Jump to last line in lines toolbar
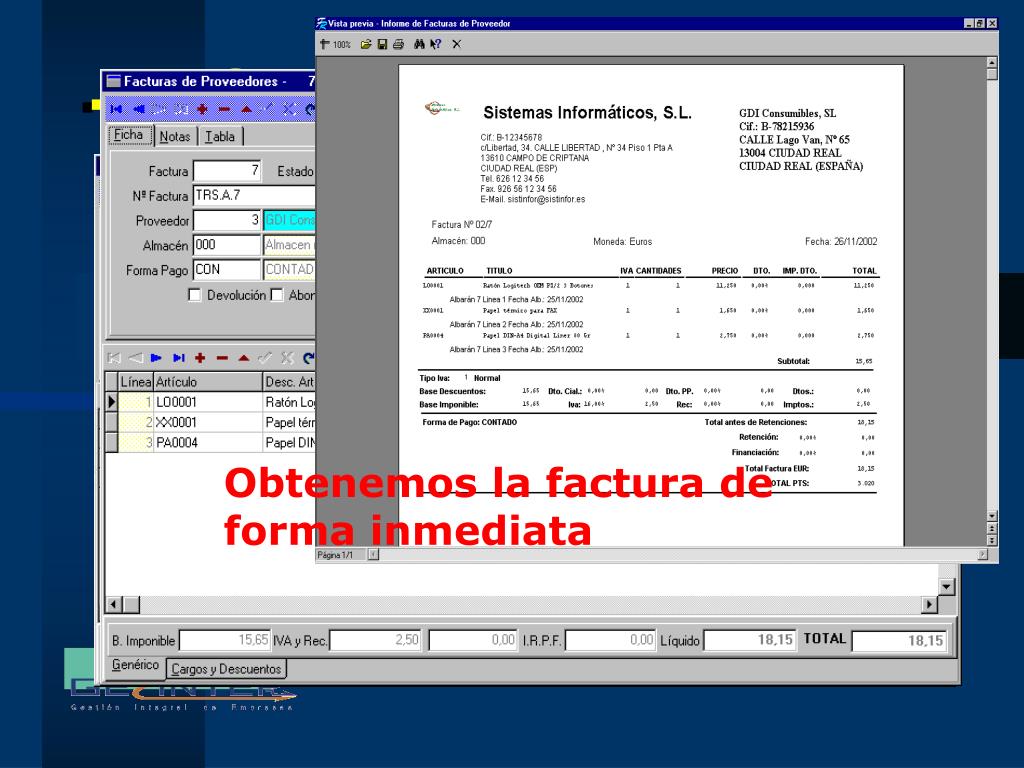 pyautogui.click(x=178, y=358)
